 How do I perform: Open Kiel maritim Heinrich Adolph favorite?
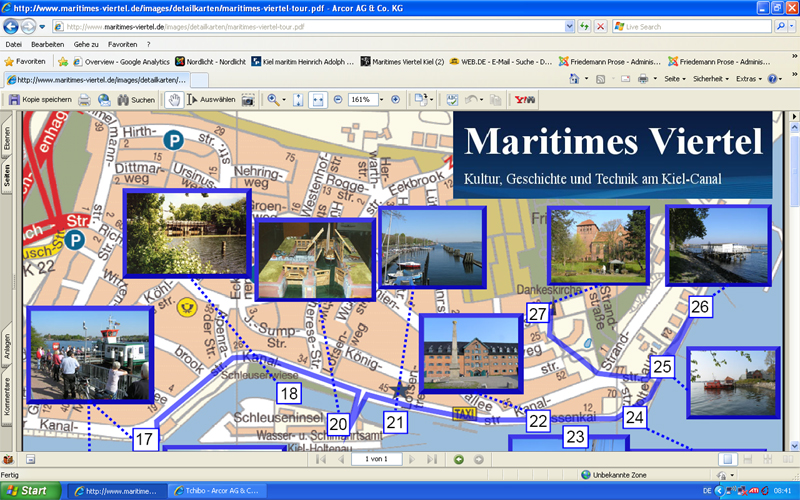point(303,62)
